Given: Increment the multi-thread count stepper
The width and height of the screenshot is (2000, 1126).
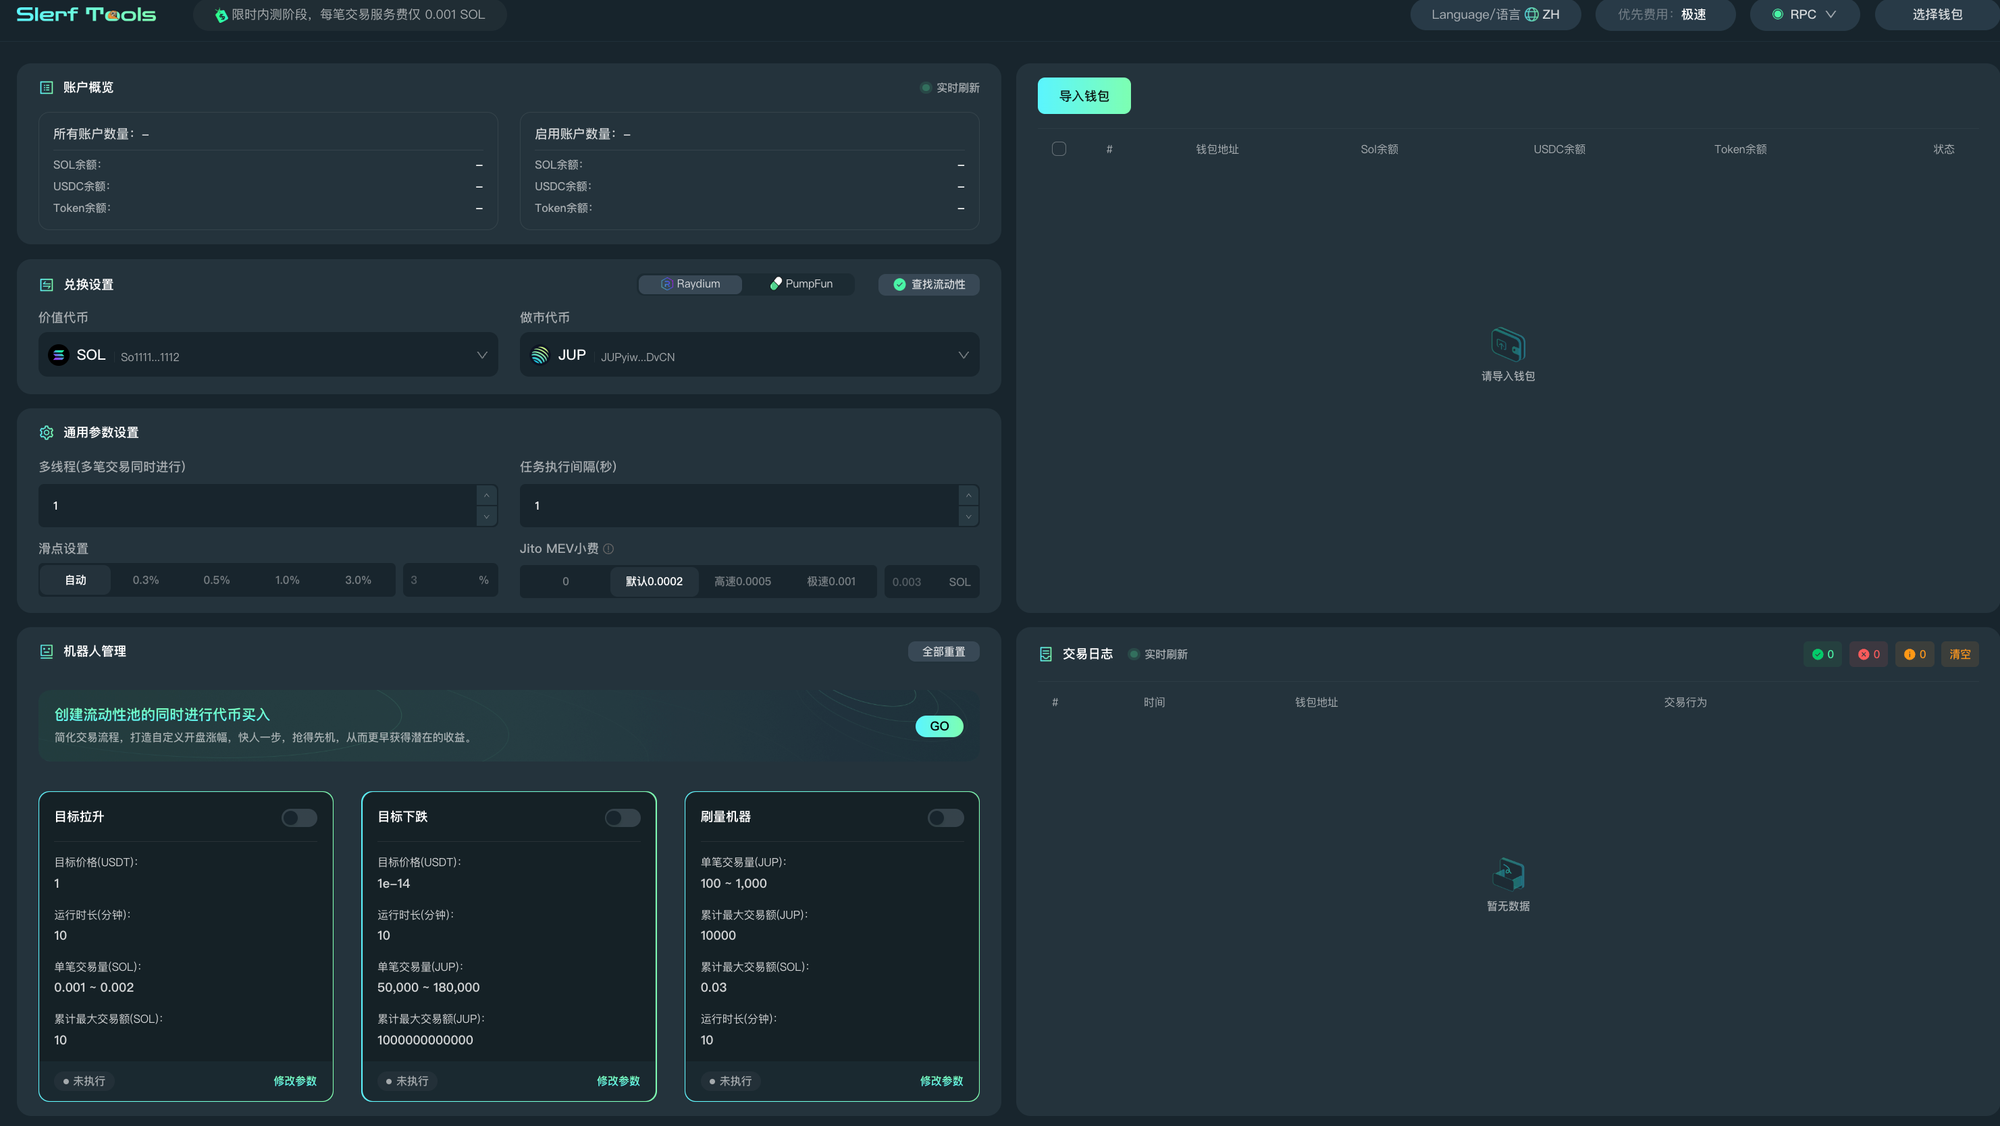Looking at the screenshot, I should 486,495.
